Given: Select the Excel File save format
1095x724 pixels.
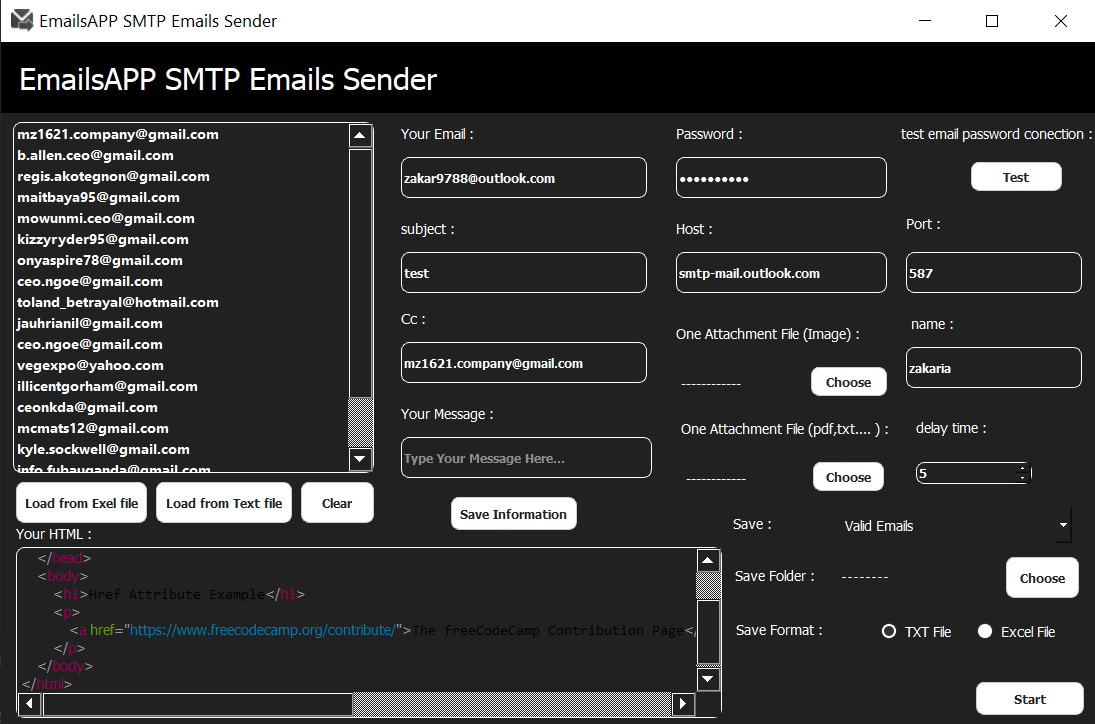Looking at the screenshot, I should coord(985,631).
